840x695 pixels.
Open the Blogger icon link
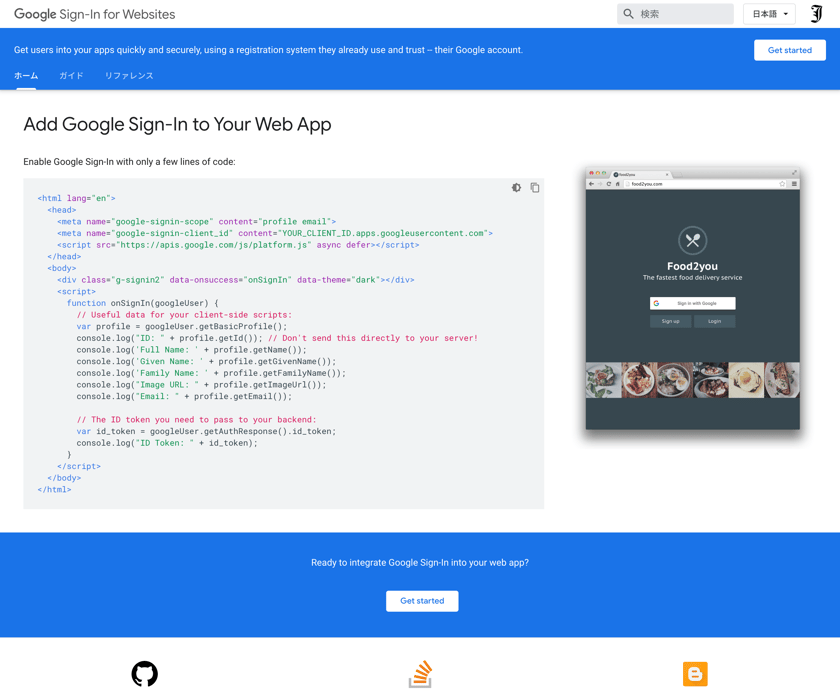(x=695, y=674)
